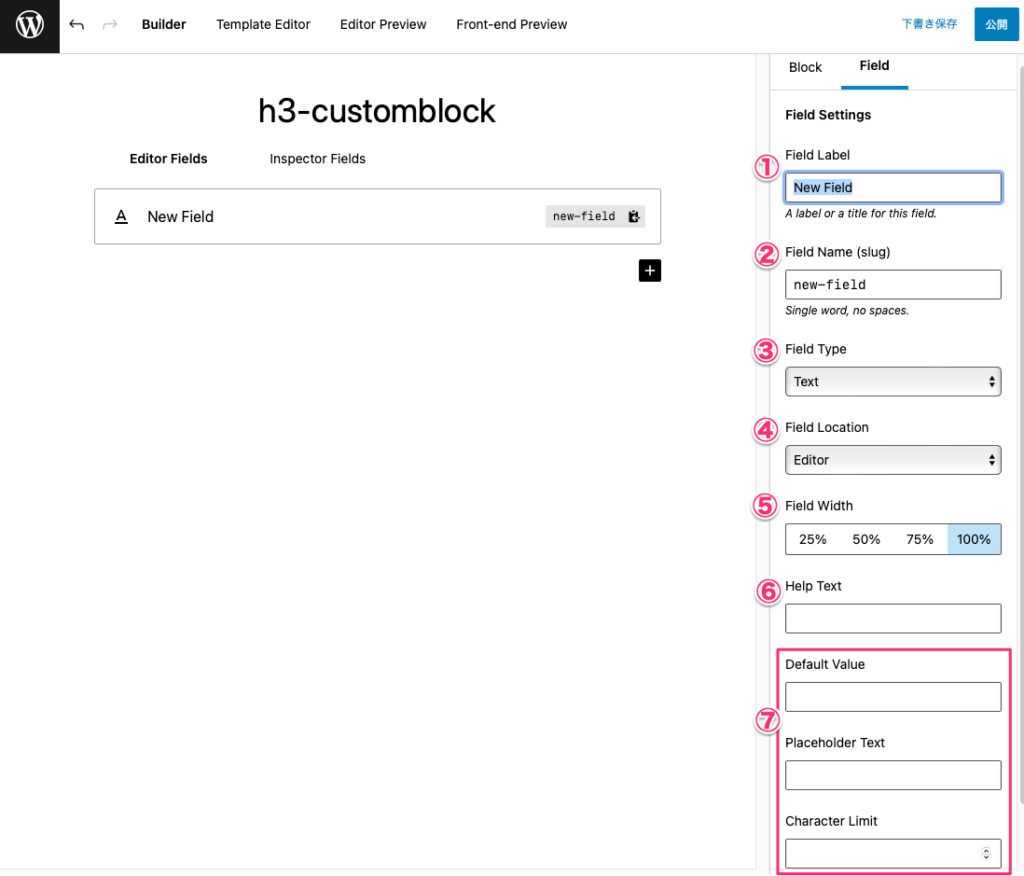Click the text type icon beside New Field
Image resolution: width=1024 pixels, height=876 pixels.
point(121,216)
